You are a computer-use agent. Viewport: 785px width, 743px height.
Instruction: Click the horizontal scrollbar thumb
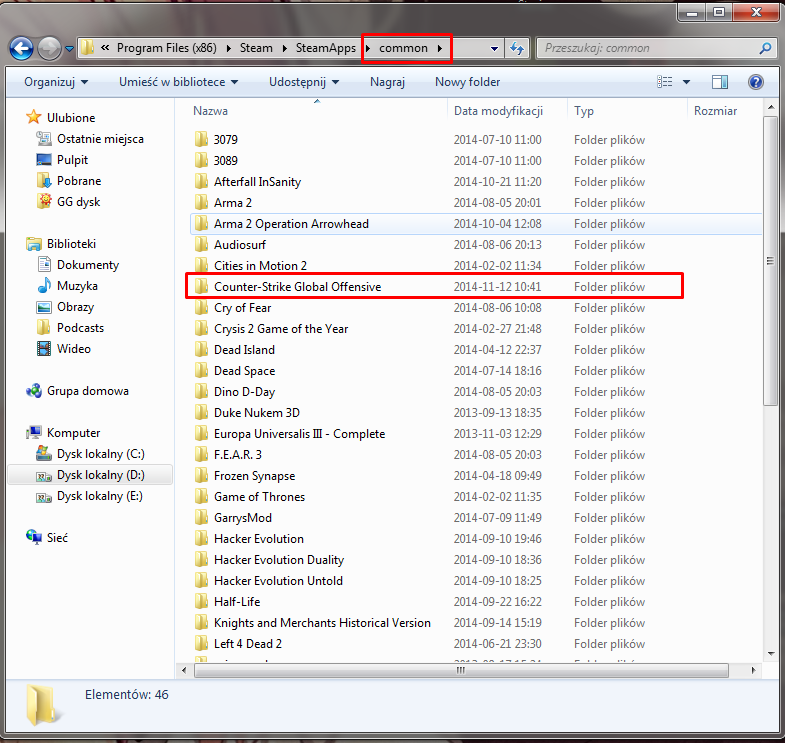coord(461,670)
